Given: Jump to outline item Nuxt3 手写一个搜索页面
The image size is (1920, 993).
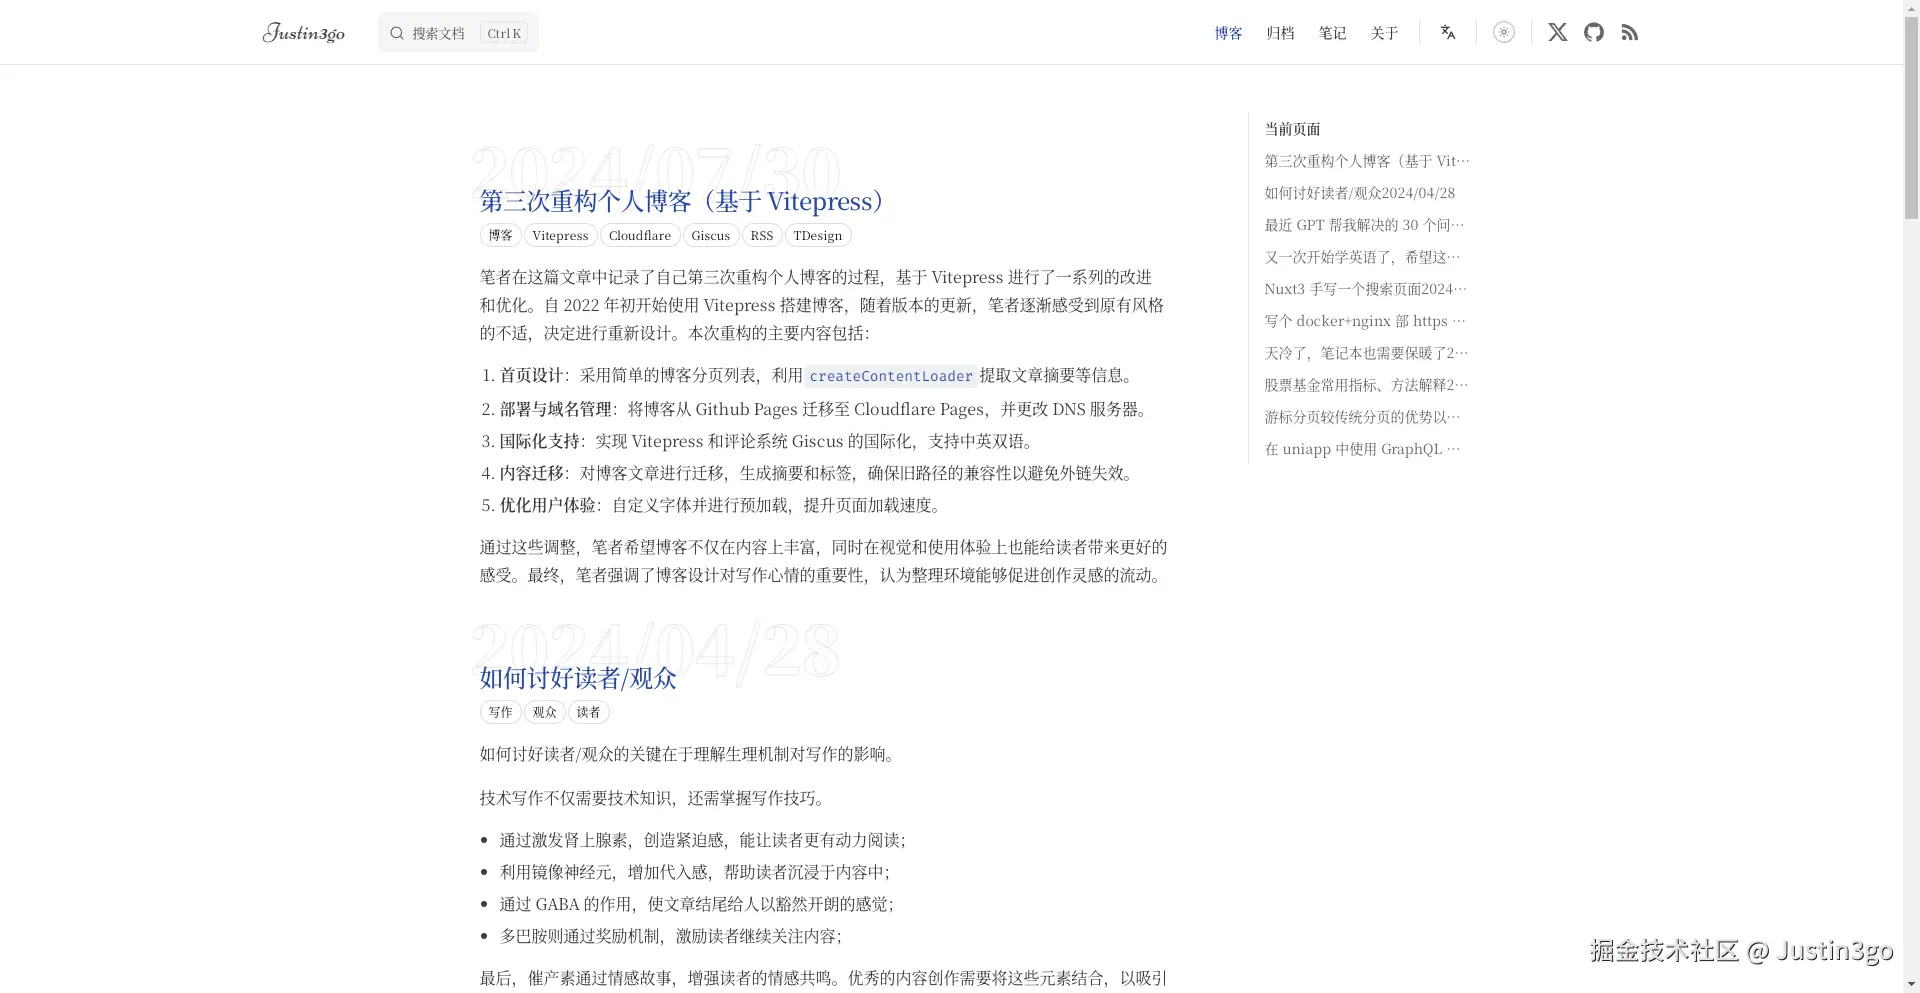Looking at the screenshot, I should (1366, 289).
